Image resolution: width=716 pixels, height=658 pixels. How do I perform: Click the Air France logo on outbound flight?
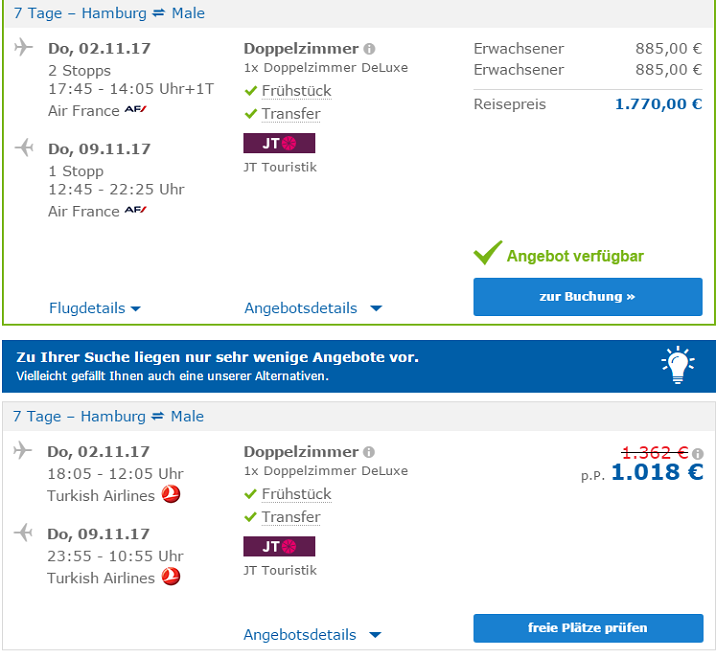coord(136,110)
